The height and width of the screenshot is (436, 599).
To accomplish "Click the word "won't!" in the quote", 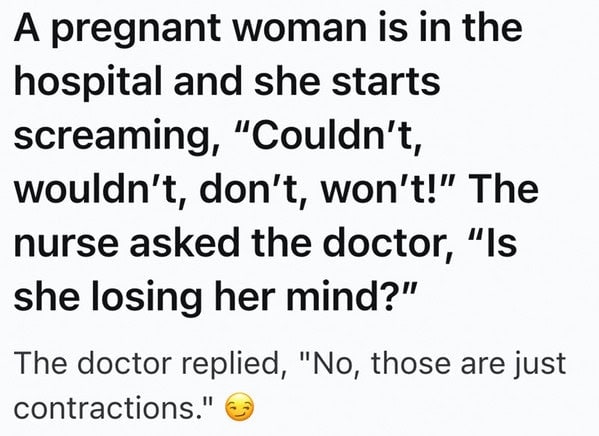I will tap(386, 190).
